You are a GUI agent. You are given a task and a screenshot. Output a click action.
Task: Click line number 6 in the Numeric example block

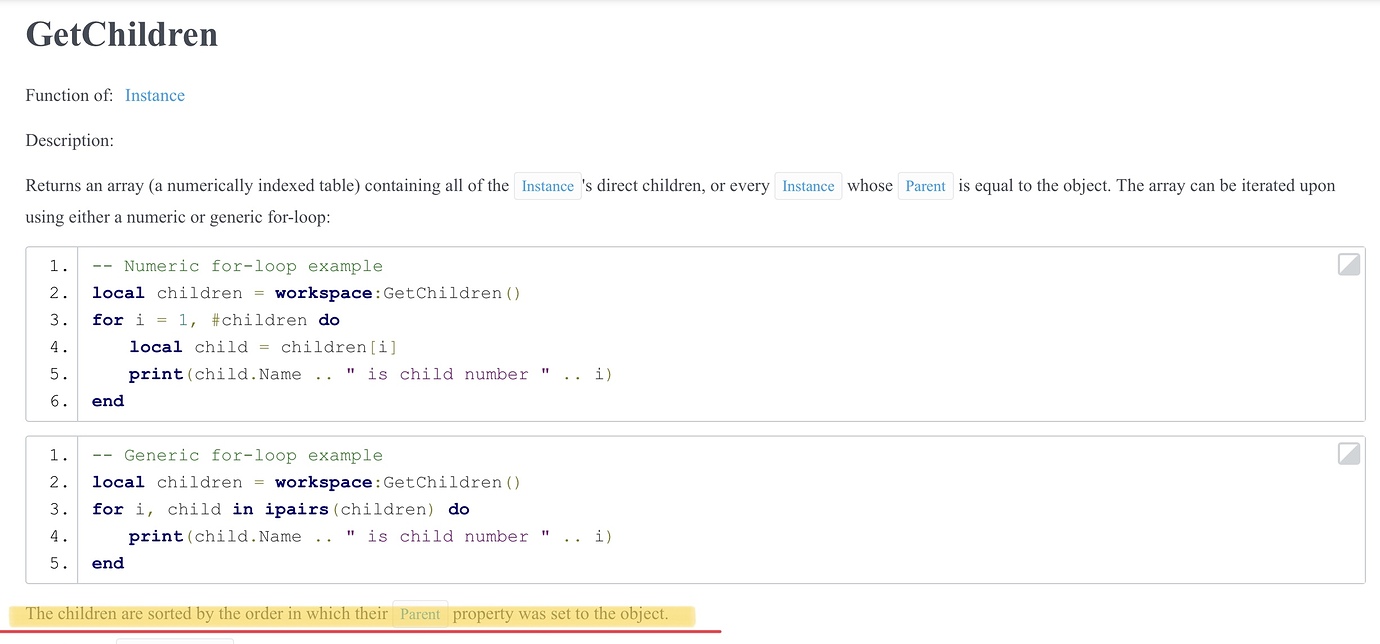pyautogui.click(x=58, y=401)
